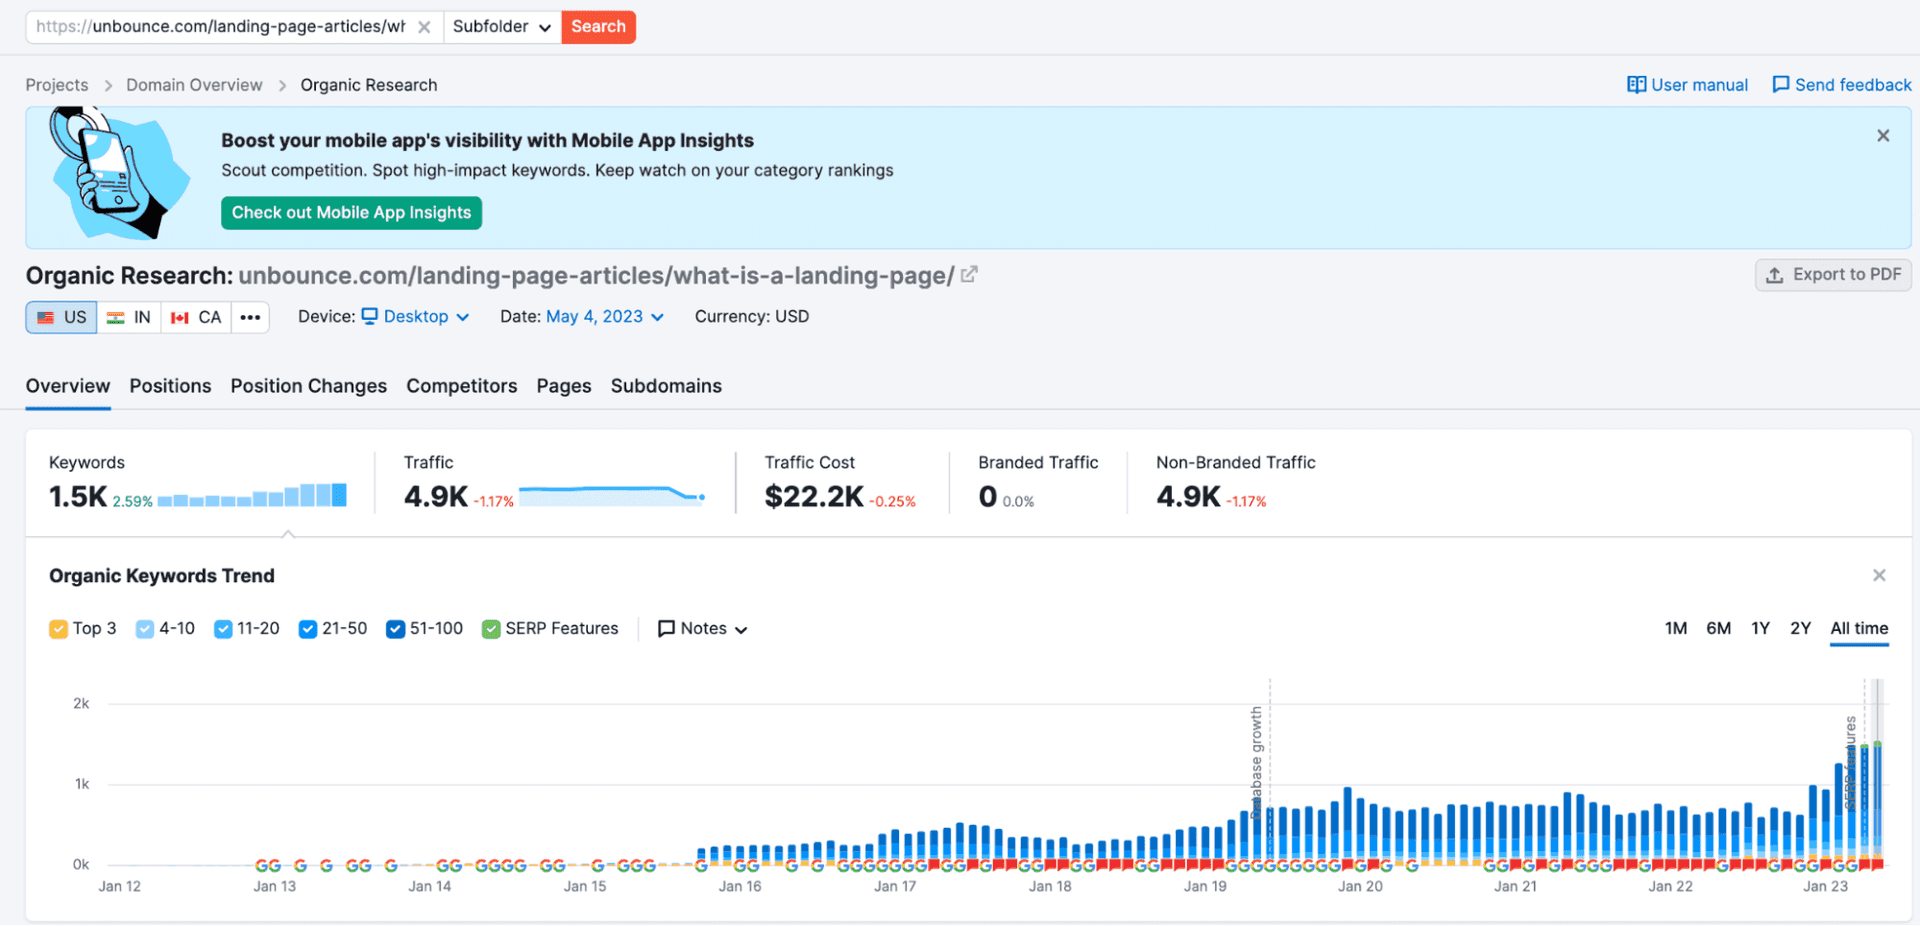Click the Traffic sparkline chart
Image resolution: width=1920 pixels, height=926 pixels.
point(612,495)
